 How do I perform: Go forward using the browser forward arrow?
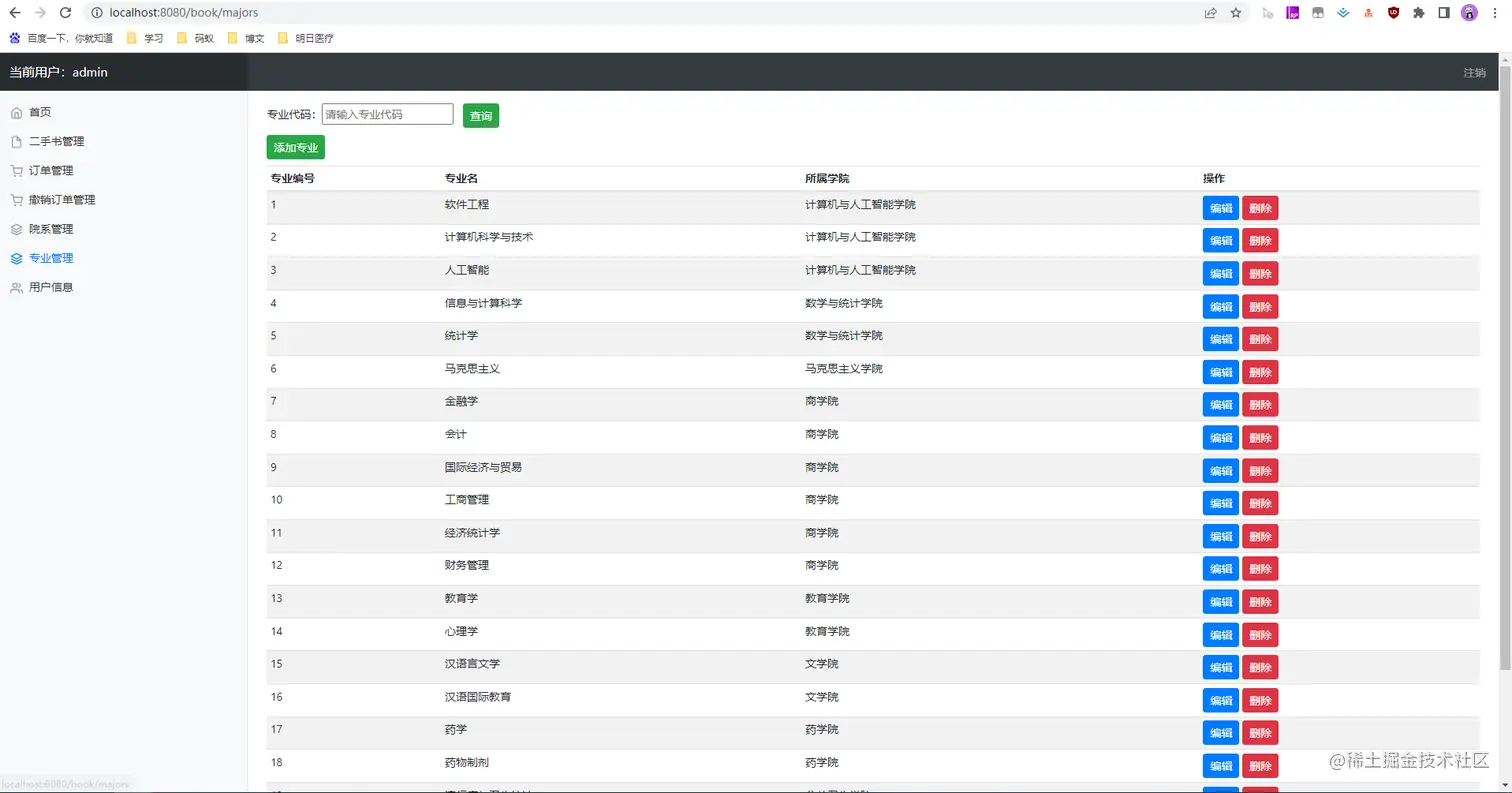(x=39, y=13)
